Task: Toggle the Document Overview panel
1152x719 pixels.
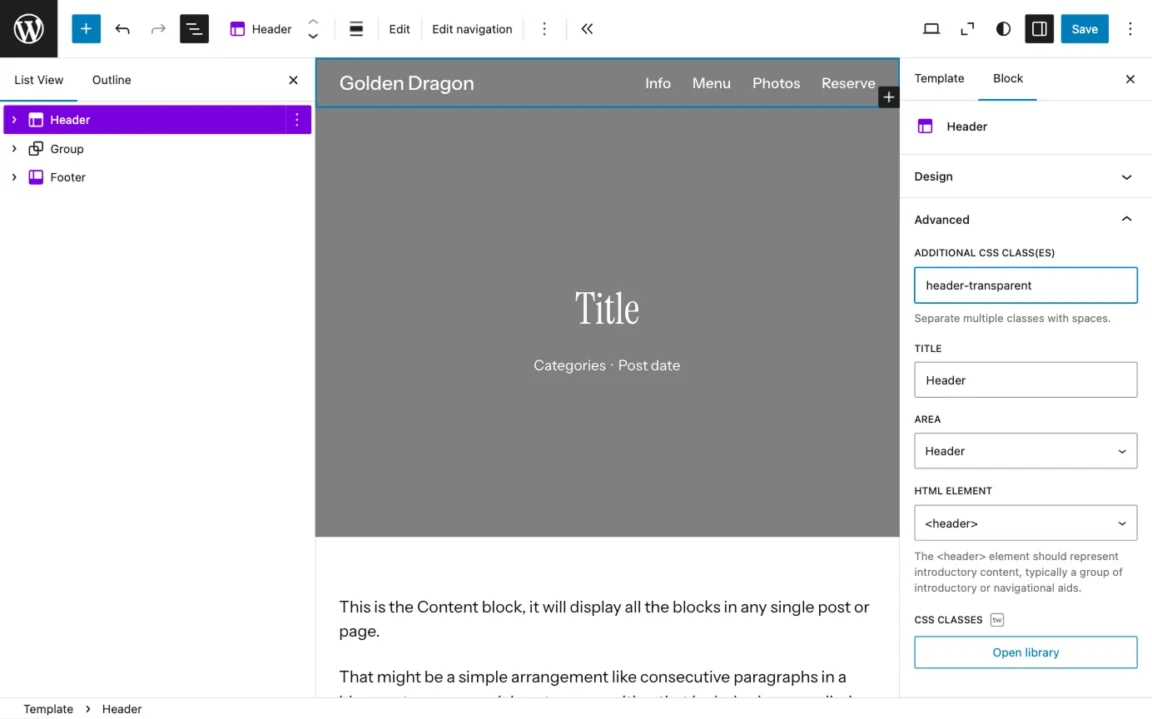Action: point(194,28)
